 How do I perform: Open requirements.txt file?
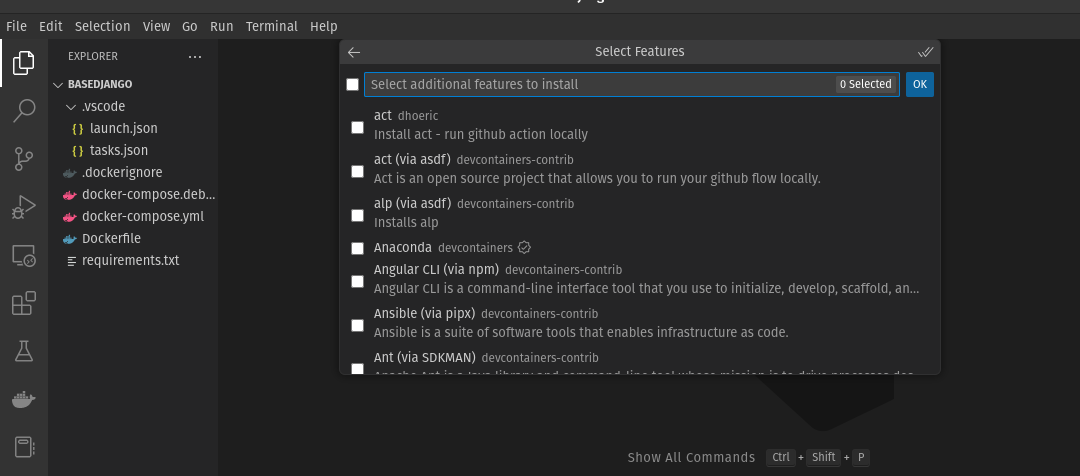click(130, 261)
